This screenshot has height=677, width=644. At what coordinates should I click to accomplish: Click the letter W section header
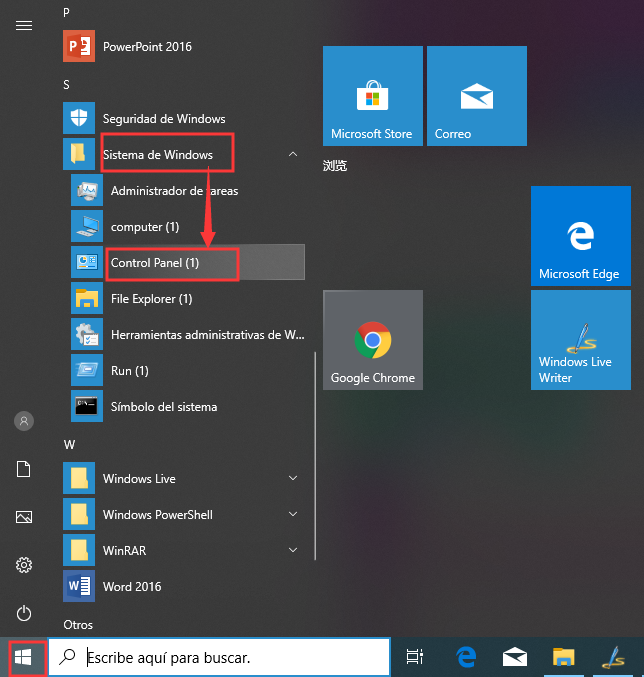click(x=69, y=445)
